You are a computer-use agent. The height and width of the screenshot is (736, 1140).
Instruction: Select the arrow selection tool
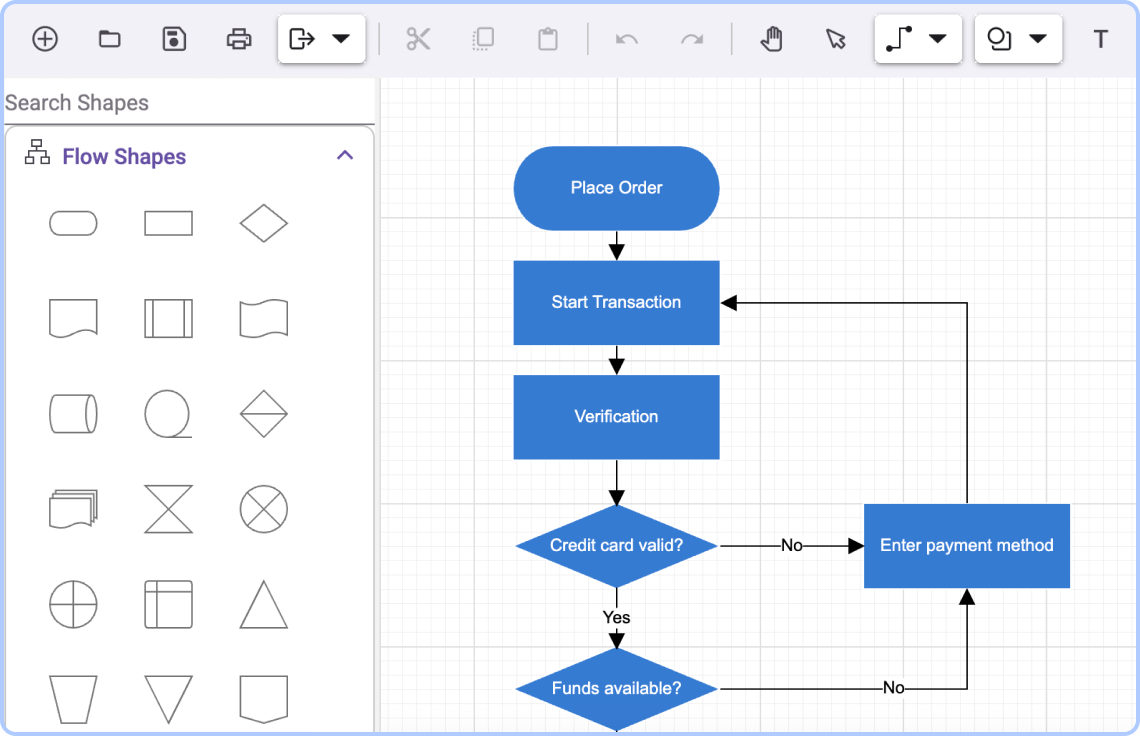point(836,38)
